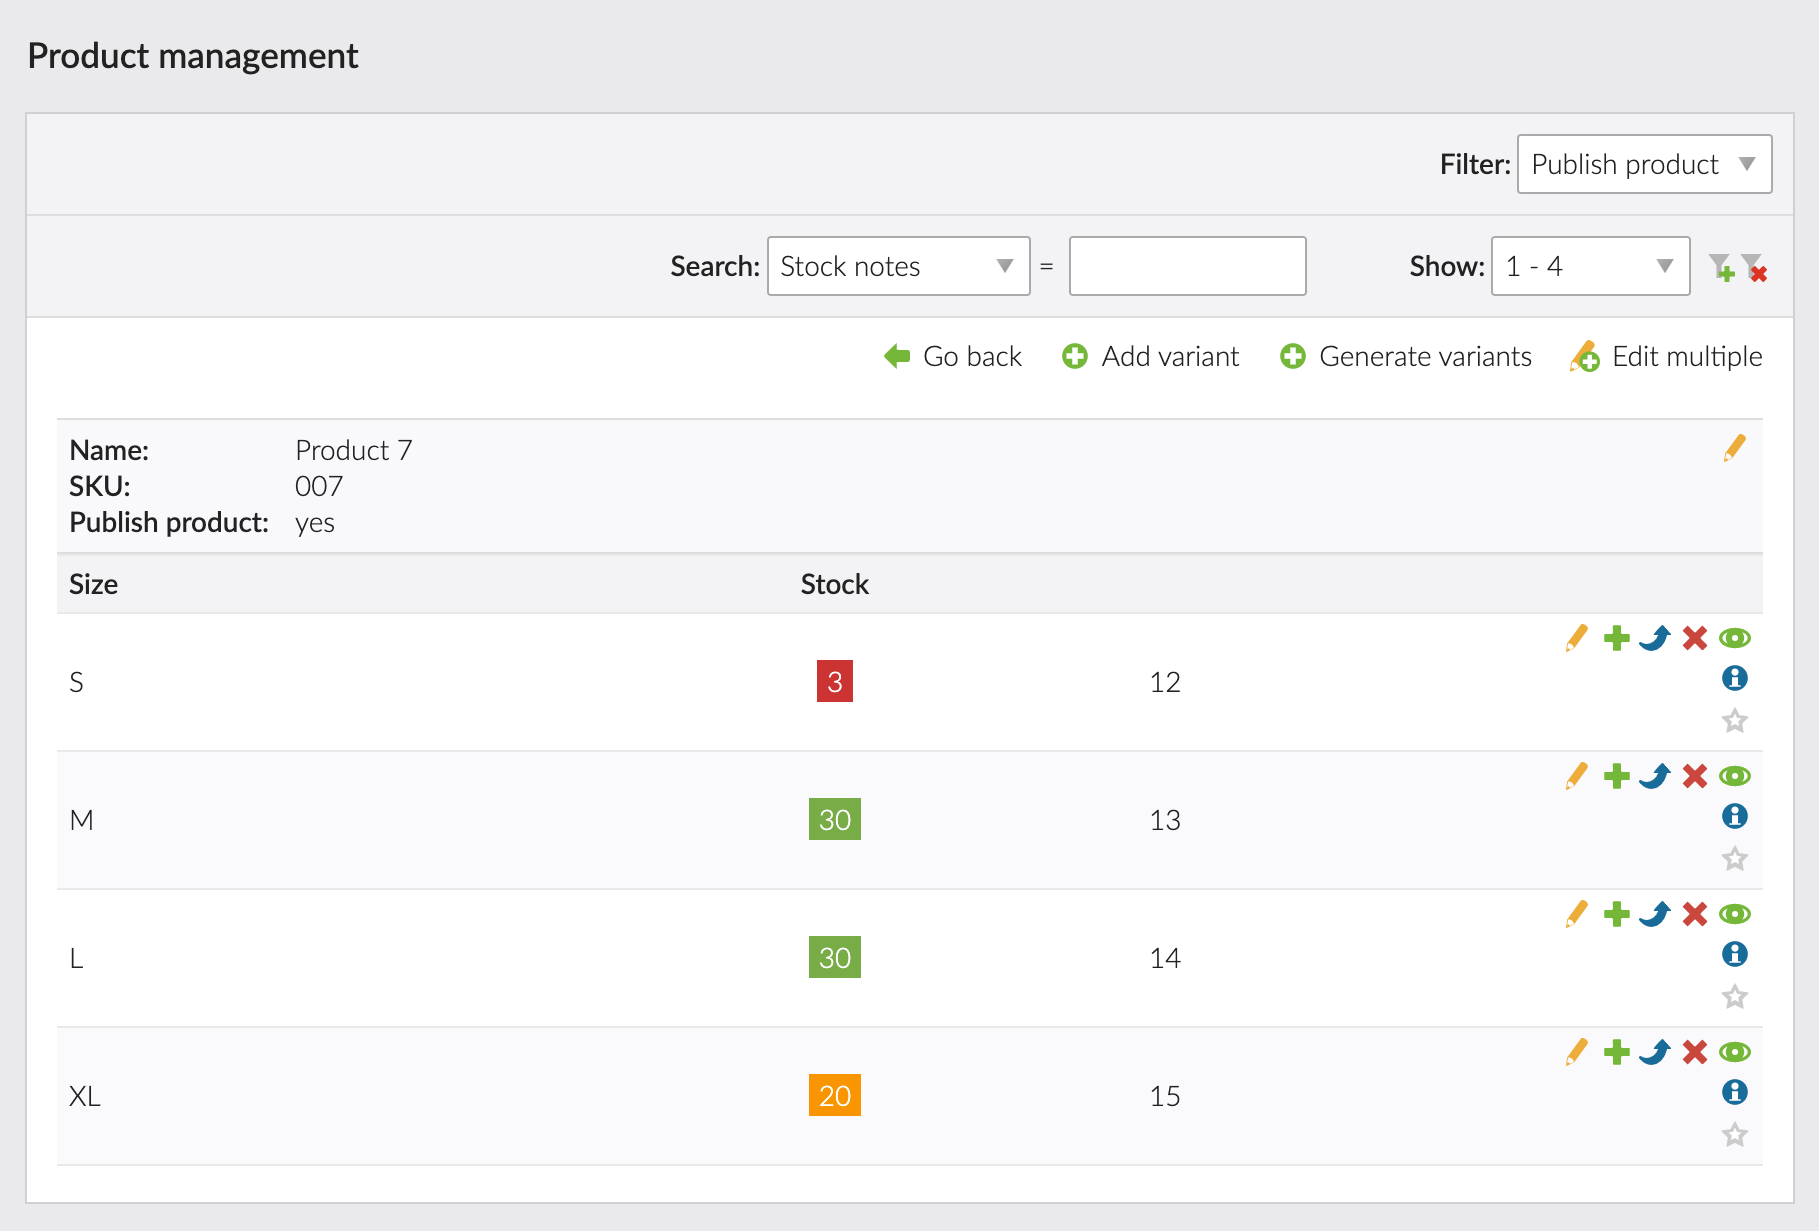
Task: Delete the XL variant with red X
Action: 1694,1052
